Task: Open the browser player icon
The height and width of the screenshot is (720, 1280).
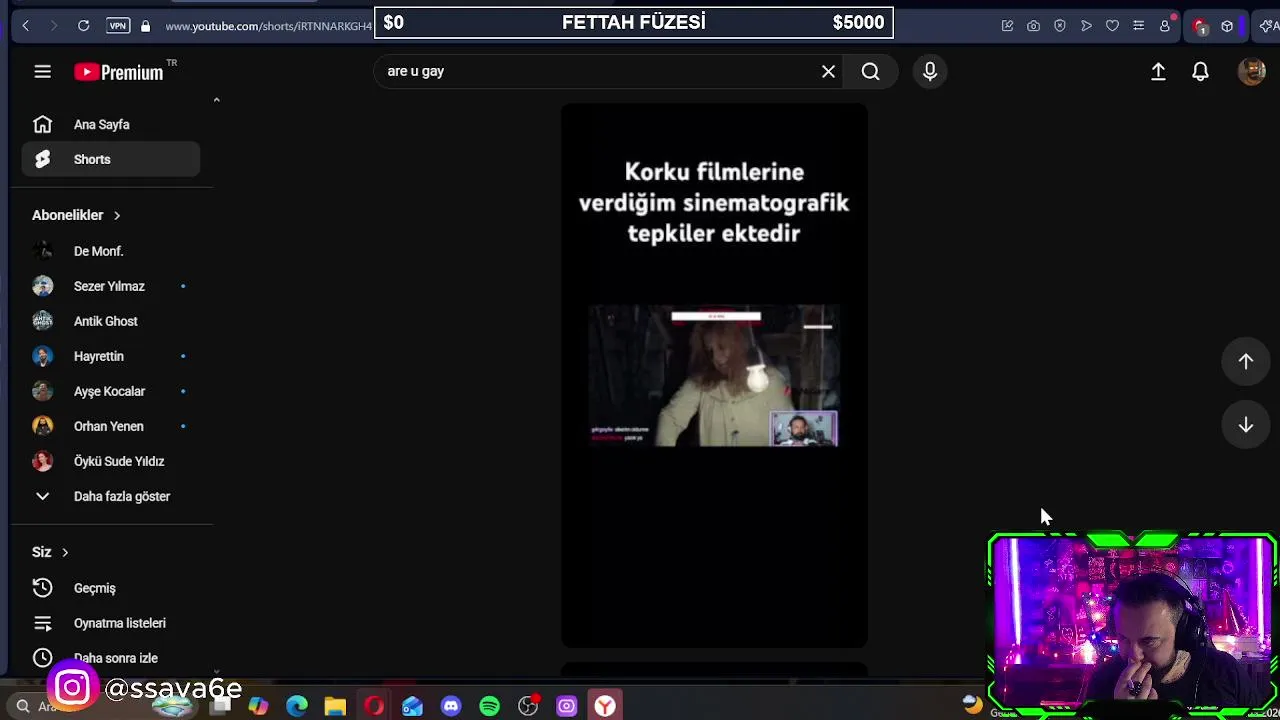Action: pos(1086,25)
